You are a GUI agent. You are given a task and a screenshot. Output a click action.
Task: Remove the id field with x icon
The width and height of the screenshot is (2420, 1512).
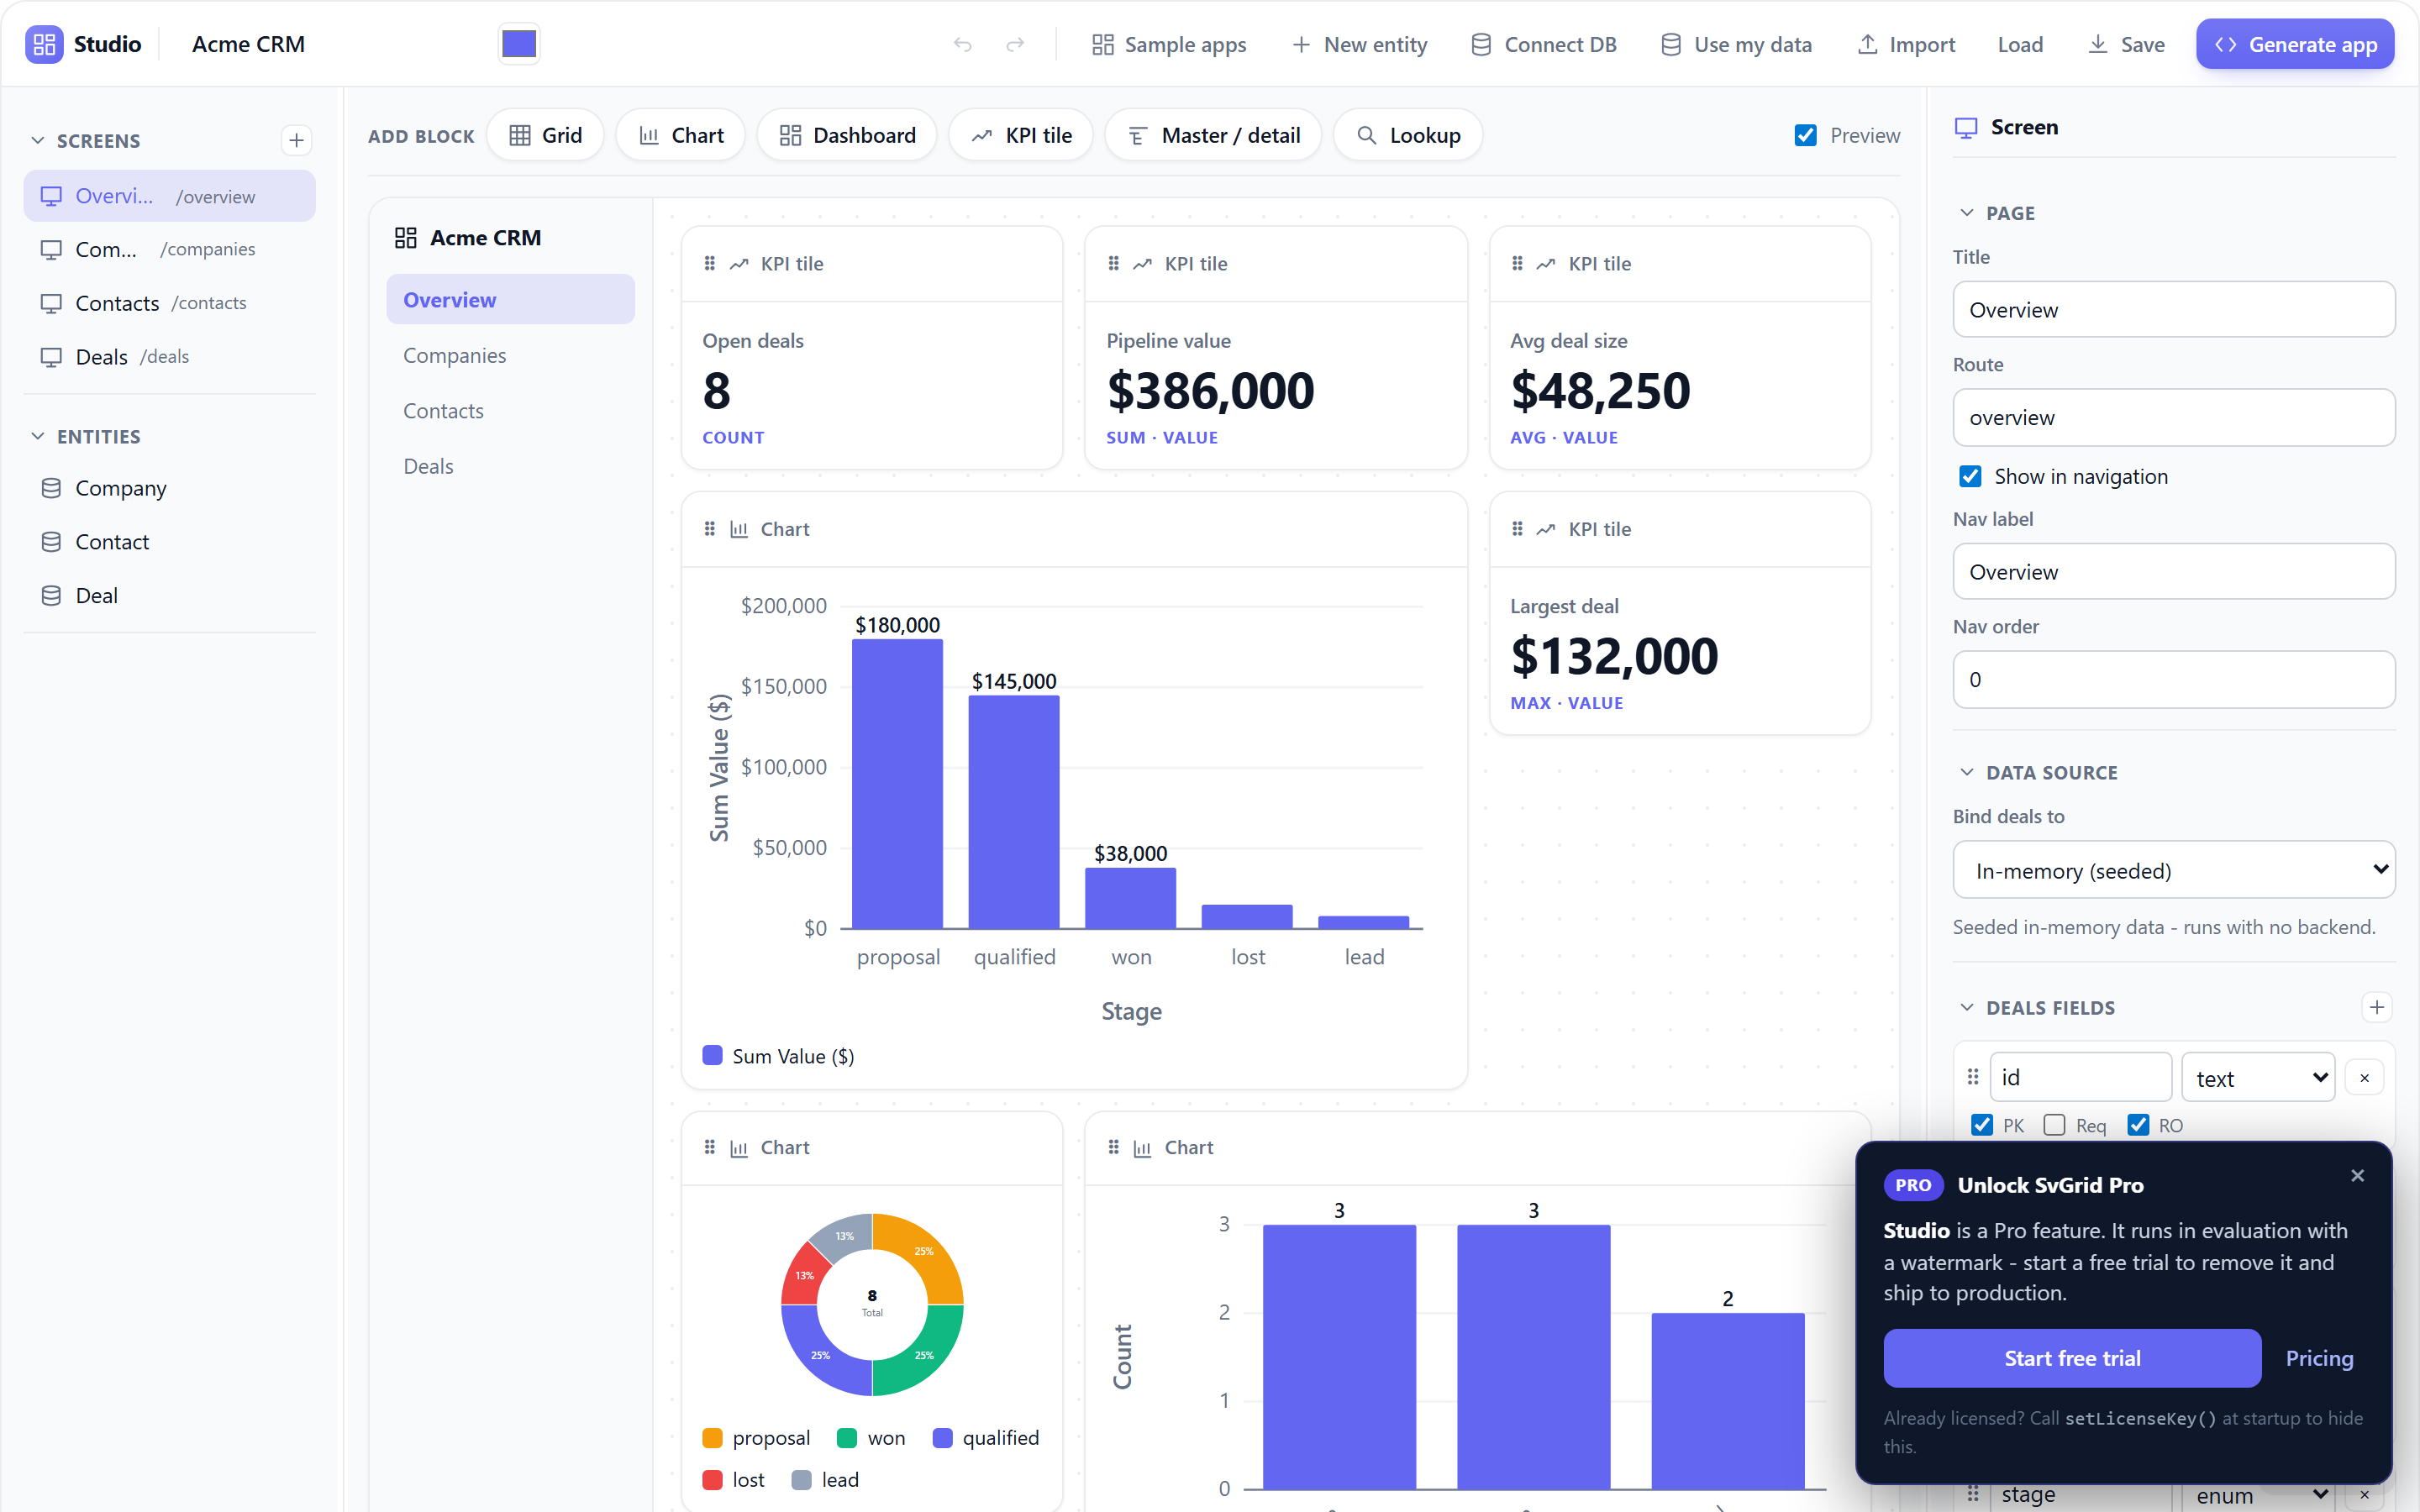(x=2364, y=1077)
